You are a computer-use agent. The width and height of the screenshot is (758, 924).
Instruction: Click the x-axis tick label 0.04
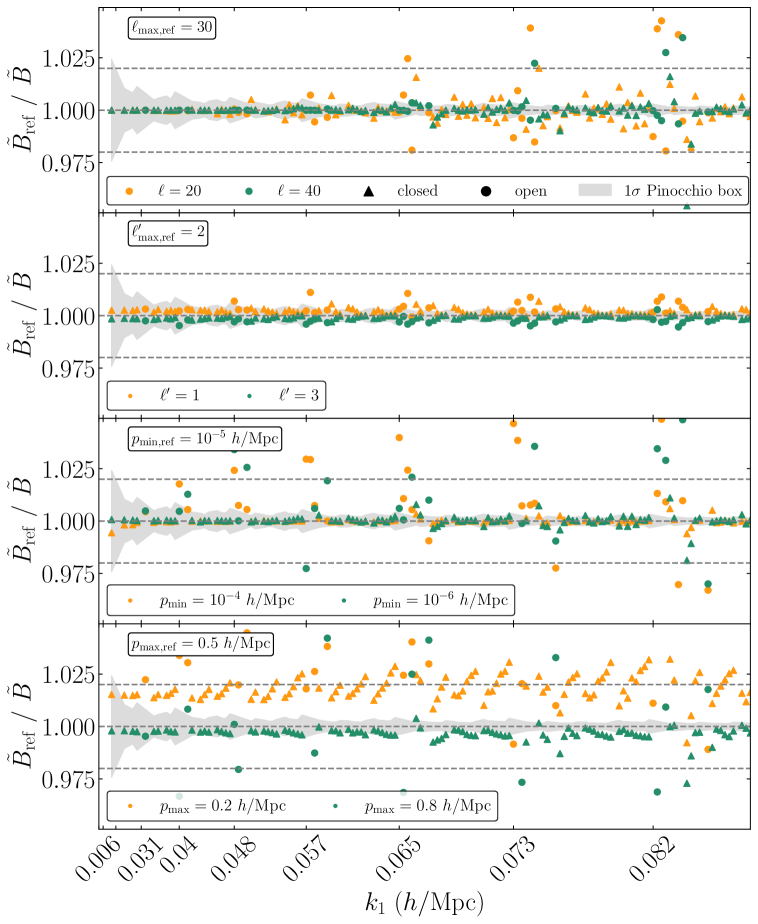pos(178,855)
